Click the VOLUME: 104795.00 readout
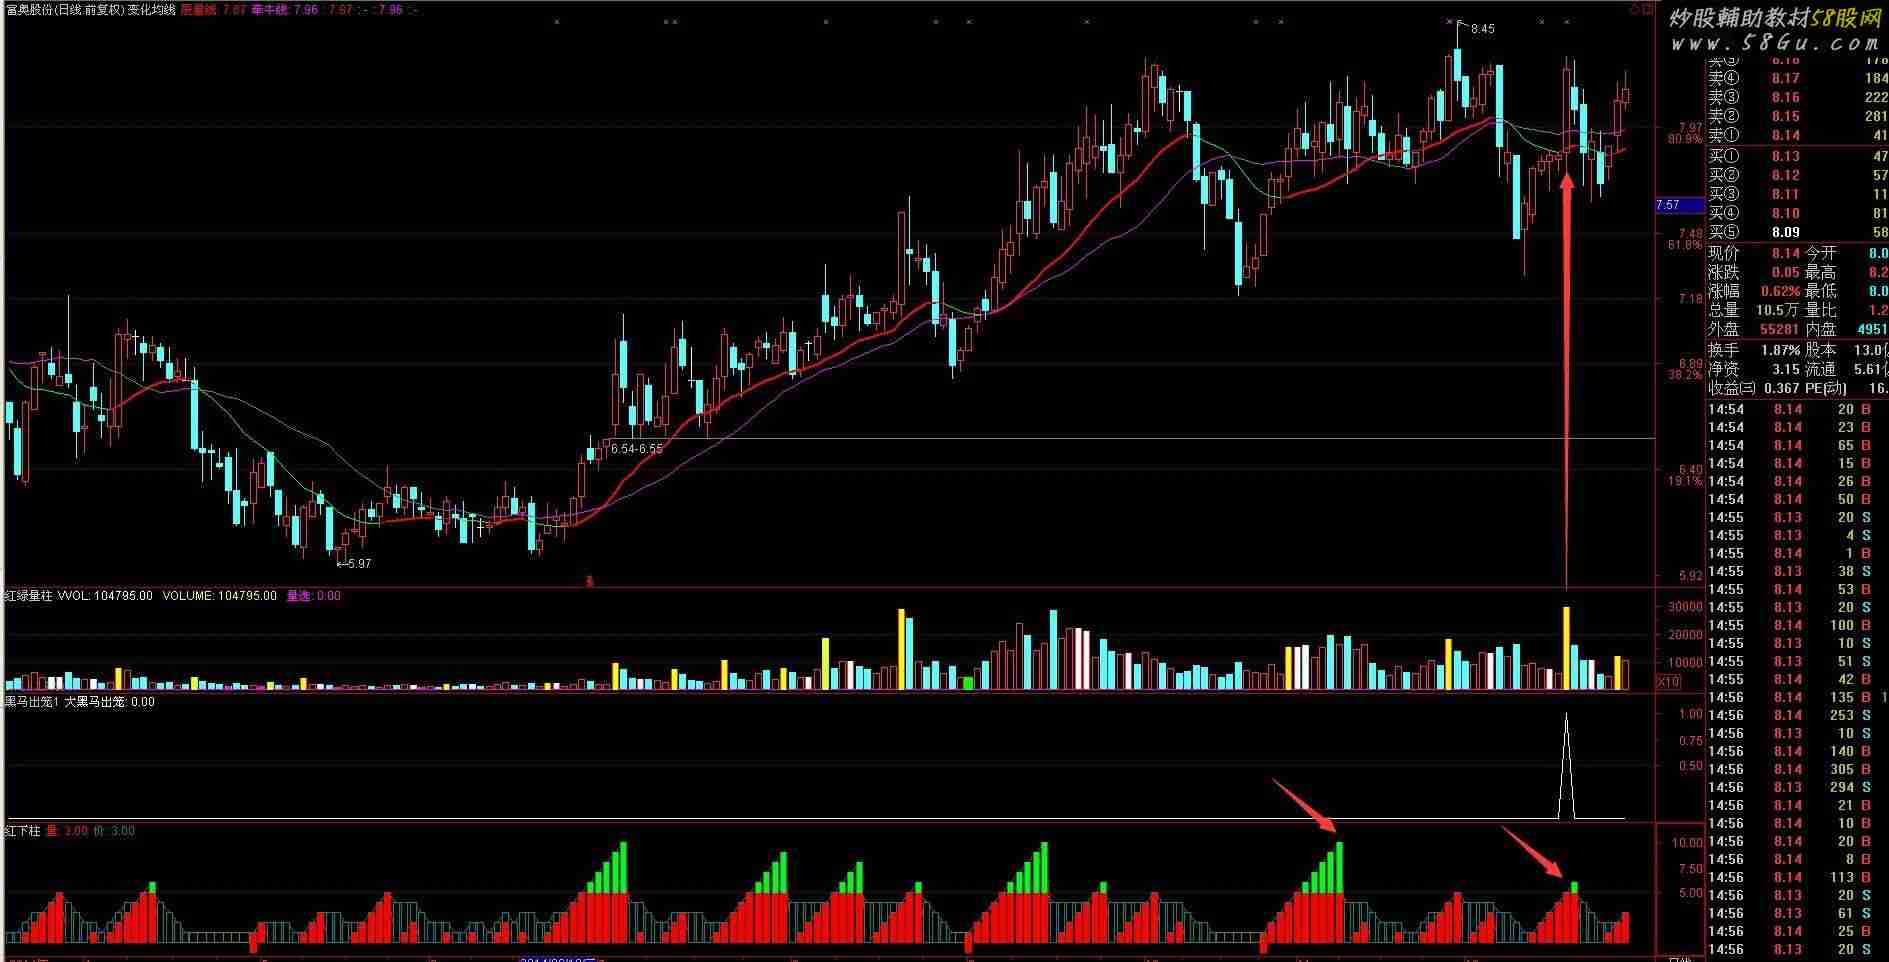Viewport: 1889px width, 962px height. point(219,596)
